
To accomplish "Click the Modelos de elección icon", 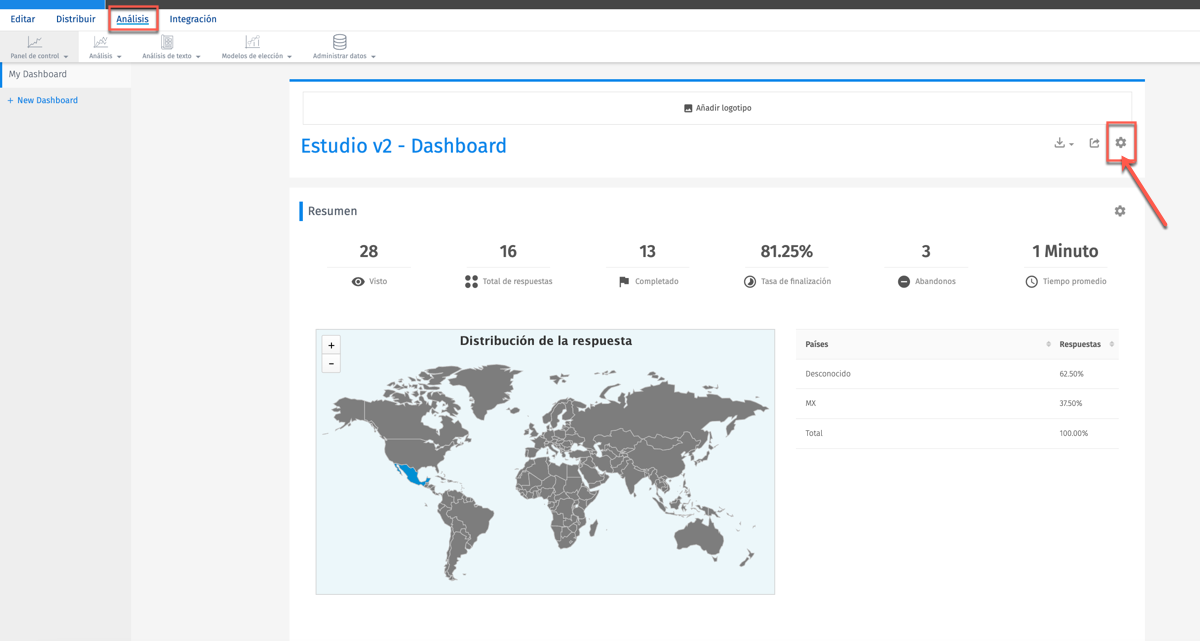I will (253, 42).
